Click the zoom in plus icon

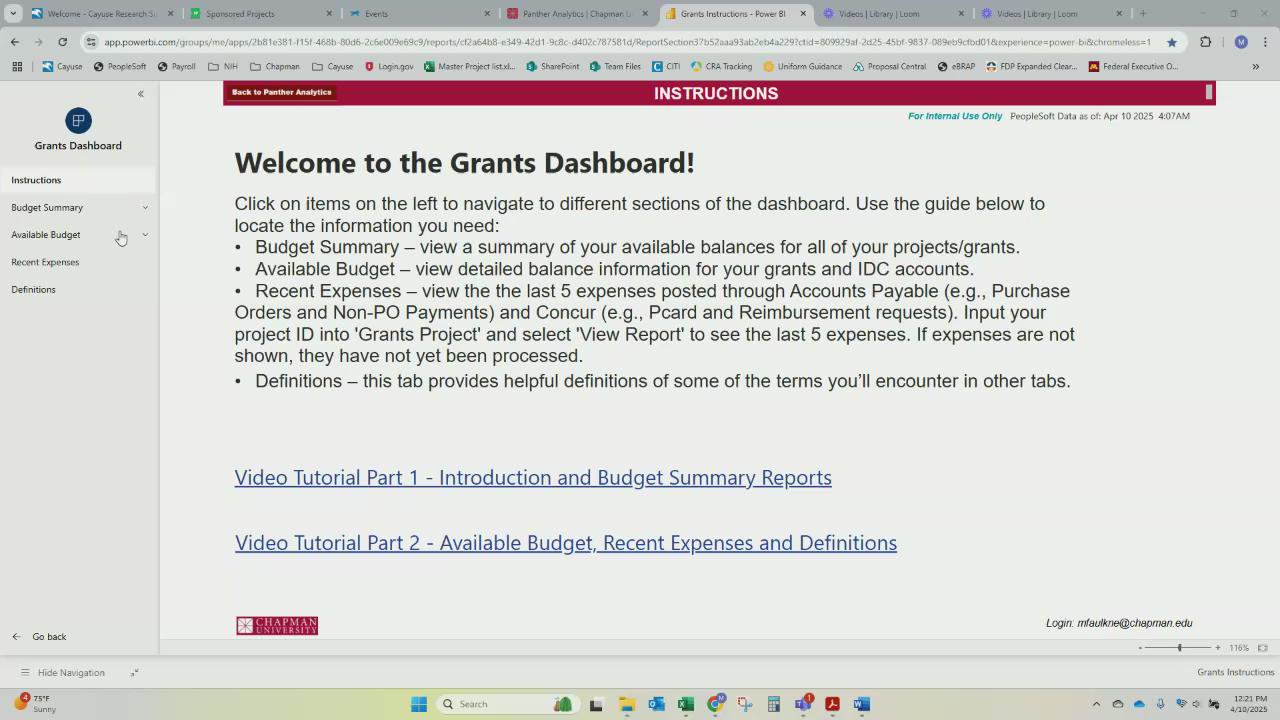click(x=1217, y=648)
